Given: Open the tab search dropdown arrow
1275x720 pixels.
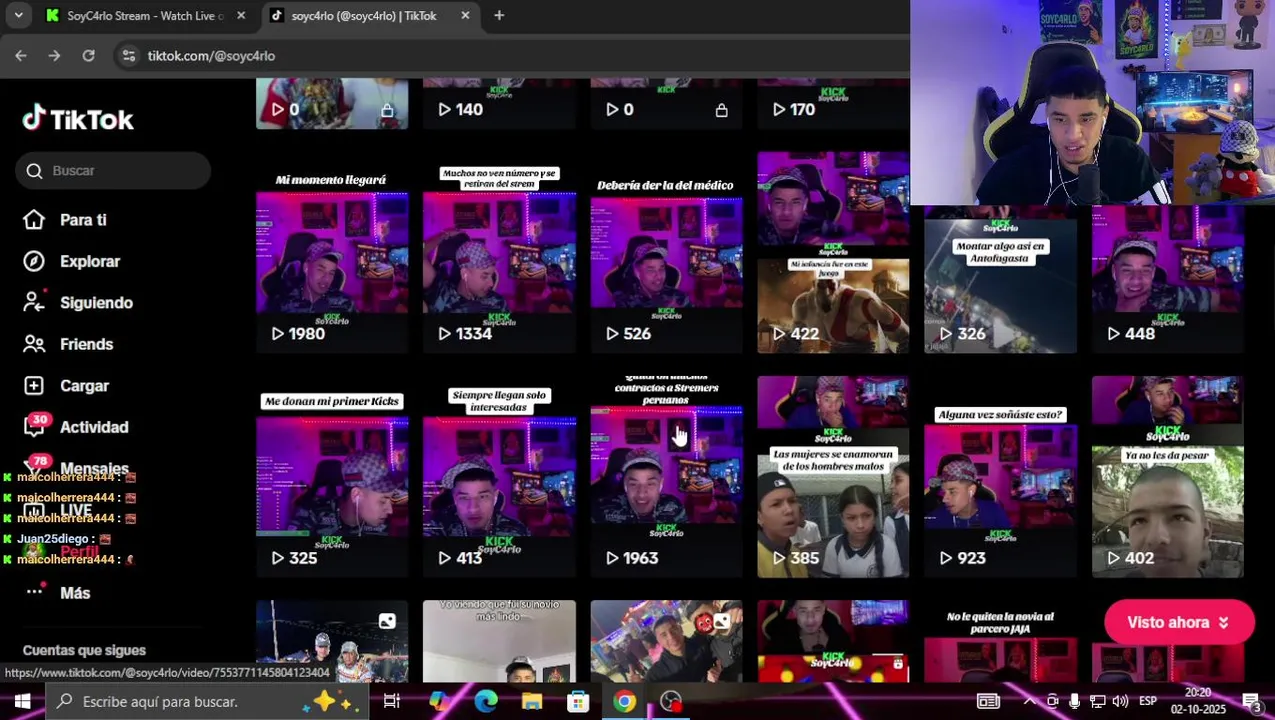Looking at the screenshot, I should (18, 16).
